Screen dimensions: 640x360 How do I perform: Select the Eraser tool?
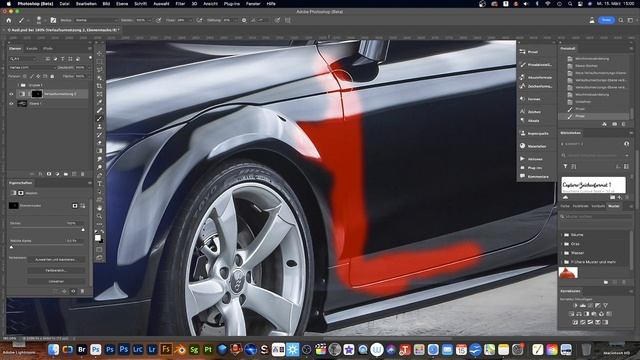tap(100, 143)
